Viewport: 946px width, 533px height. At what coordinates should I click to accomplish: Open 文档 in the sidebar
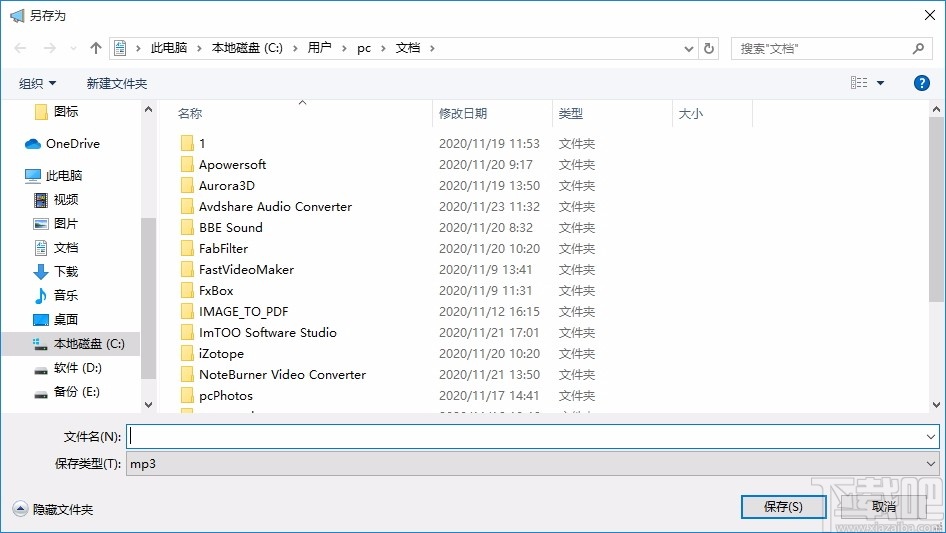(x=56, y=247)
